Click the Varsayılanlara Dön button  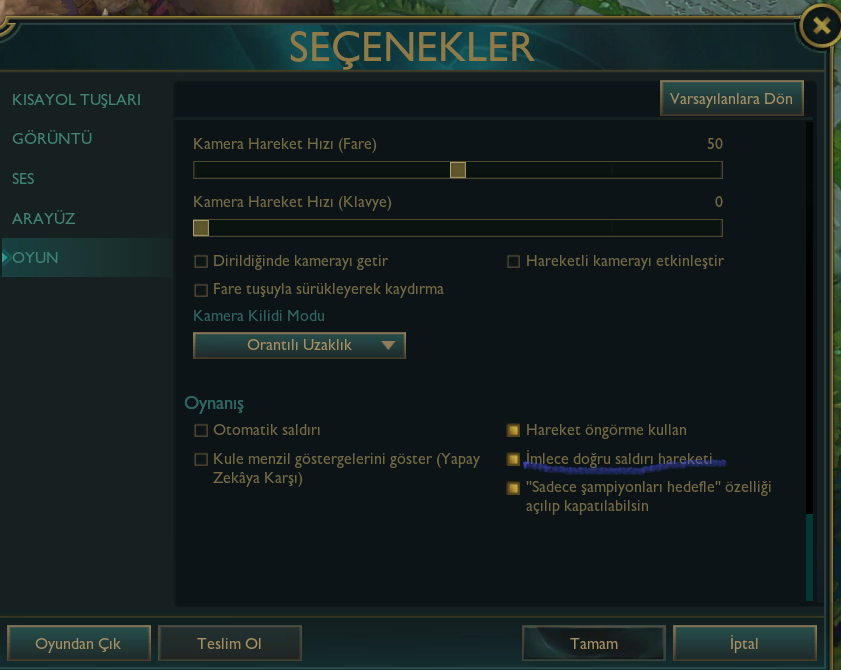click(x=732, y=99)
